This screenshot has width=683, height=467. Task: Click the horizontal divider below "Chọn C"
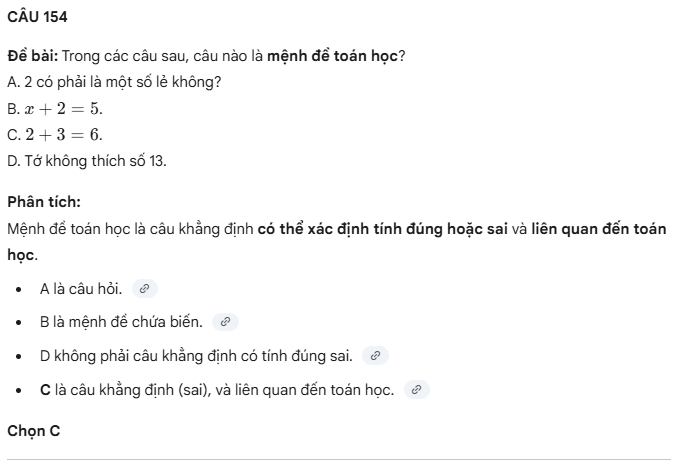[341, 459]
